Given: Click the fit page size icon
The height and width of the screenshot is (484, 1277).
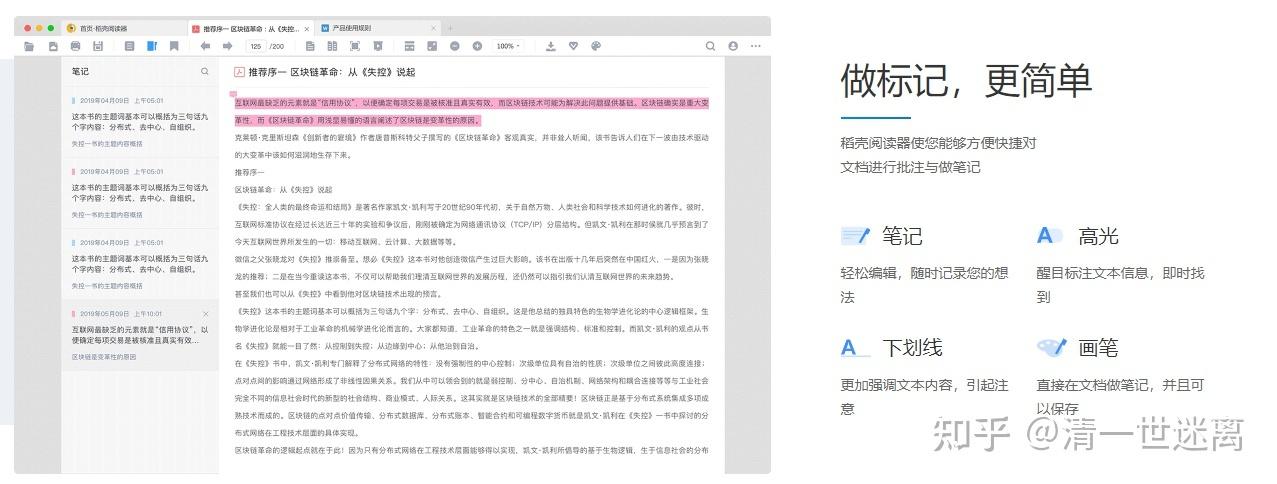Looking at the screenshot, I should pos(432,46).
